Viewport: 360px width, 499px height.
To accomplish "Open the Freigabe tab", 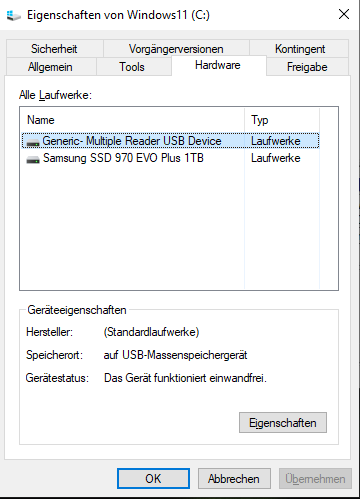I will (307, 67).
